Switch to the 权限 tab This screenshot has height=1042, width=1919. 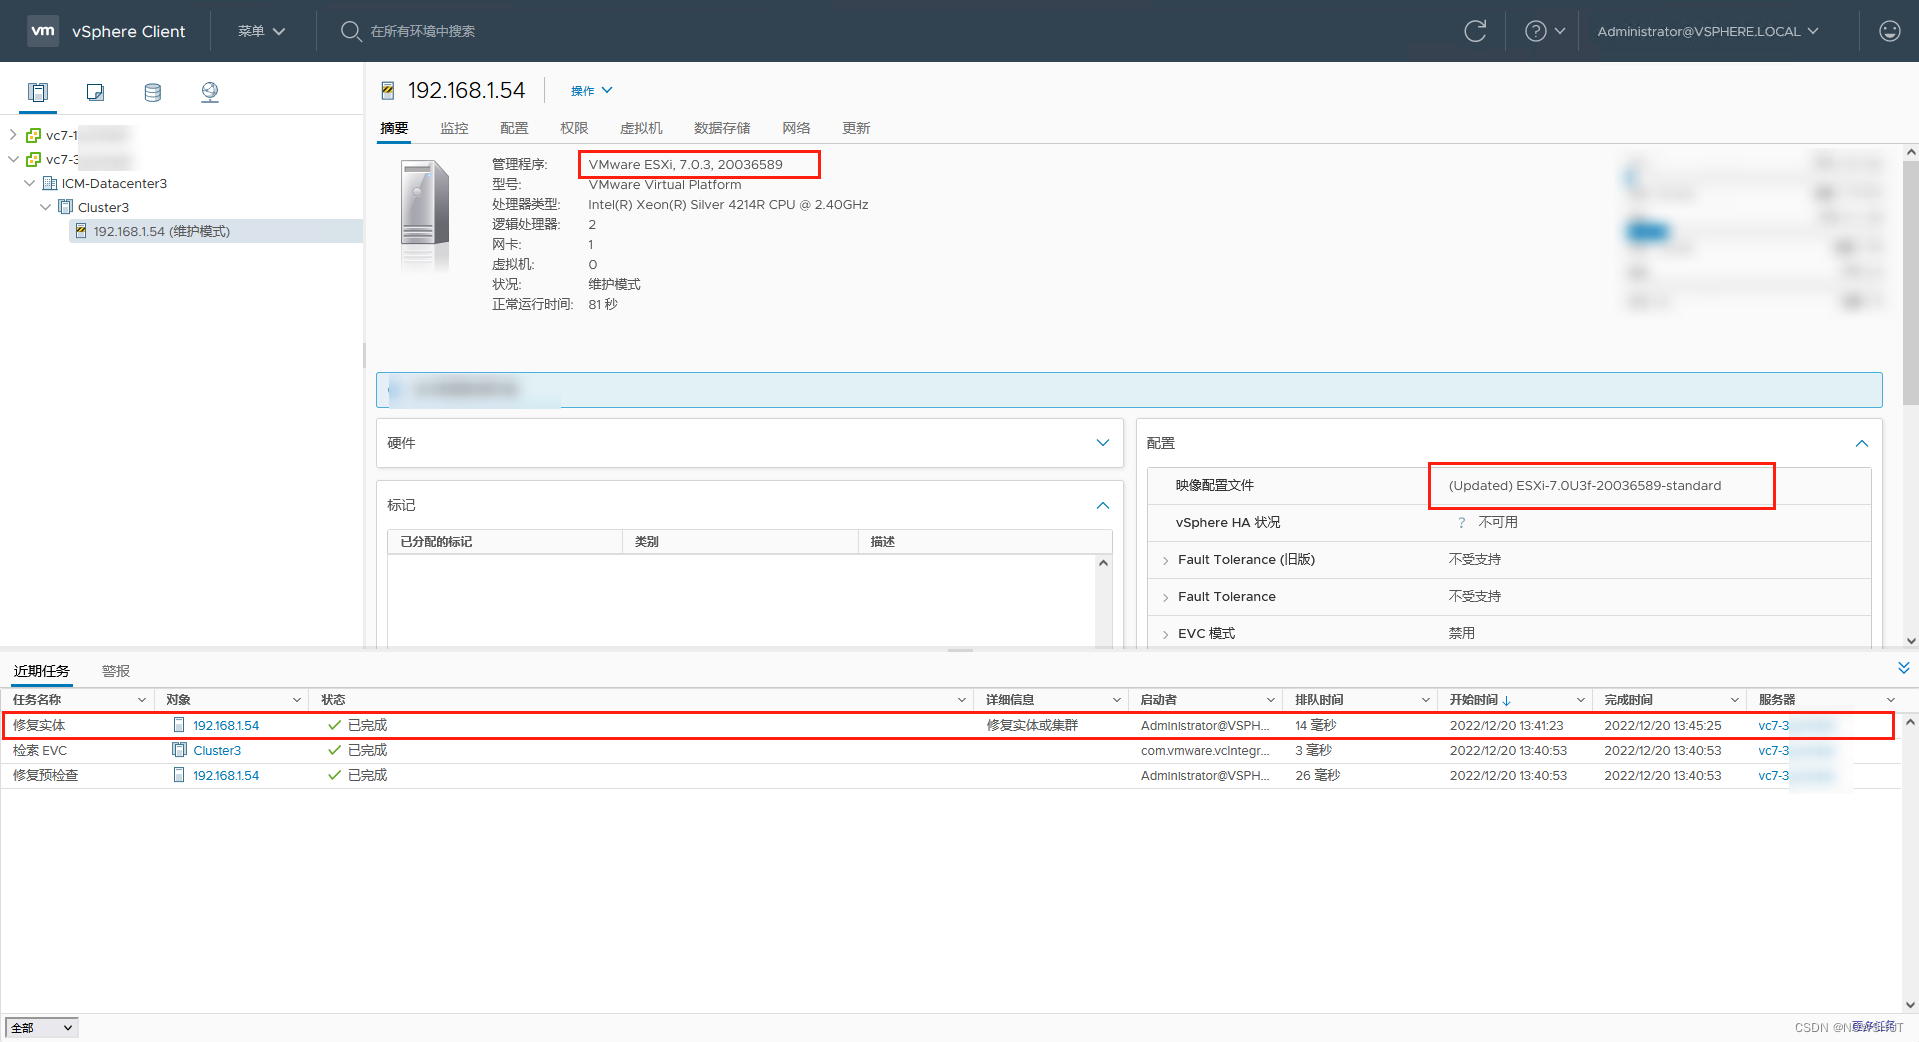(x=574, y=128)
